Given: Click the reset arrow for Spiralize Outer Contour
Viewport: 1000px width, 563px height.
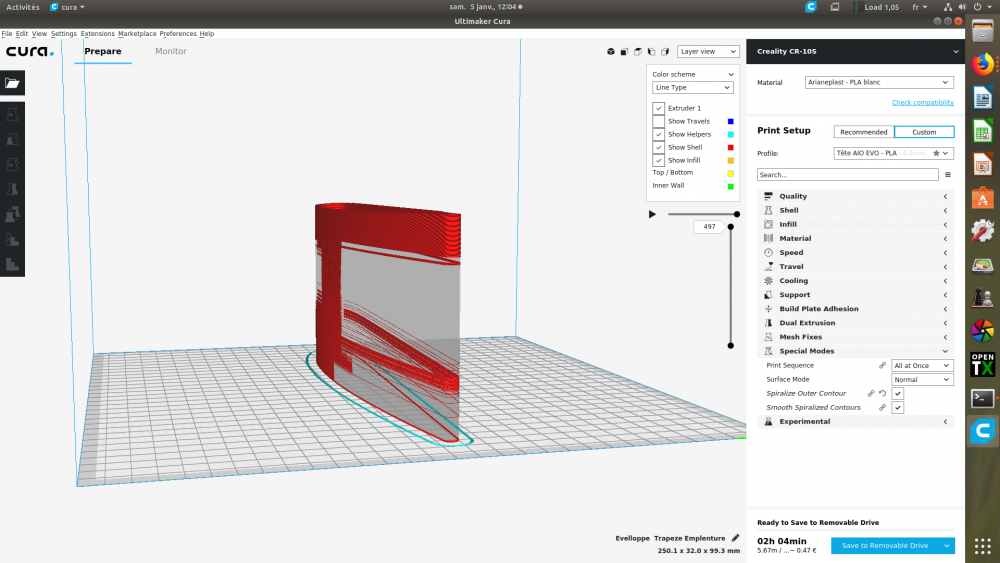Looking at the screenshot, I should (882, 394).
